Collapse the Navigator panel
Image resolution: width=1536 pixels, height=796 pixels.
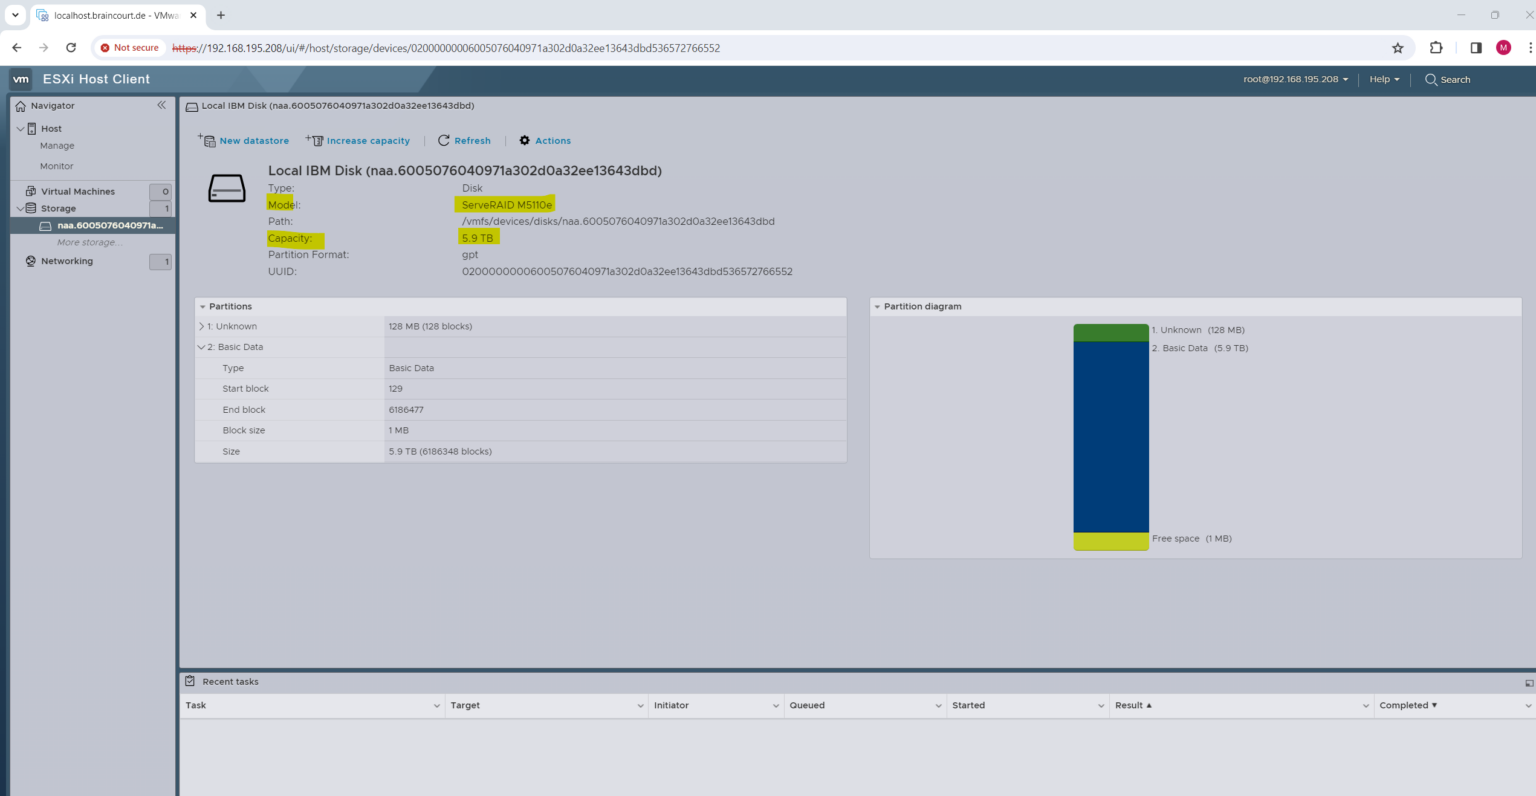[161, 104]
